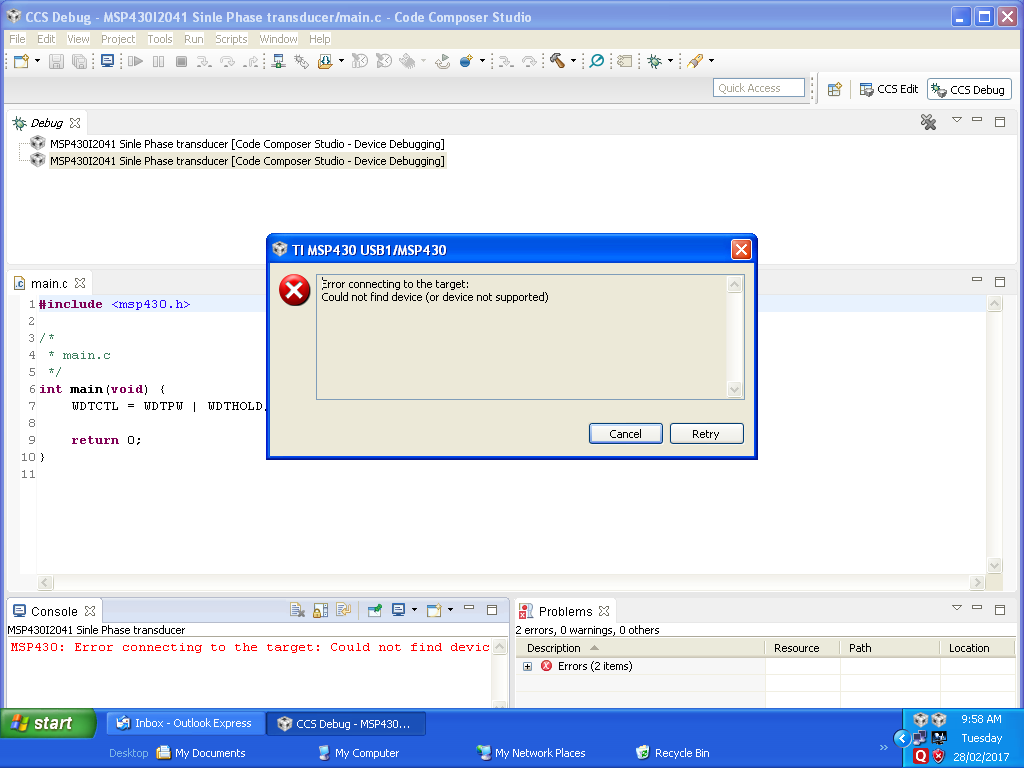Screen dimensions: 1024x768
Task: Click the flashlight Search toolbar icon
Action: (695, 61)
